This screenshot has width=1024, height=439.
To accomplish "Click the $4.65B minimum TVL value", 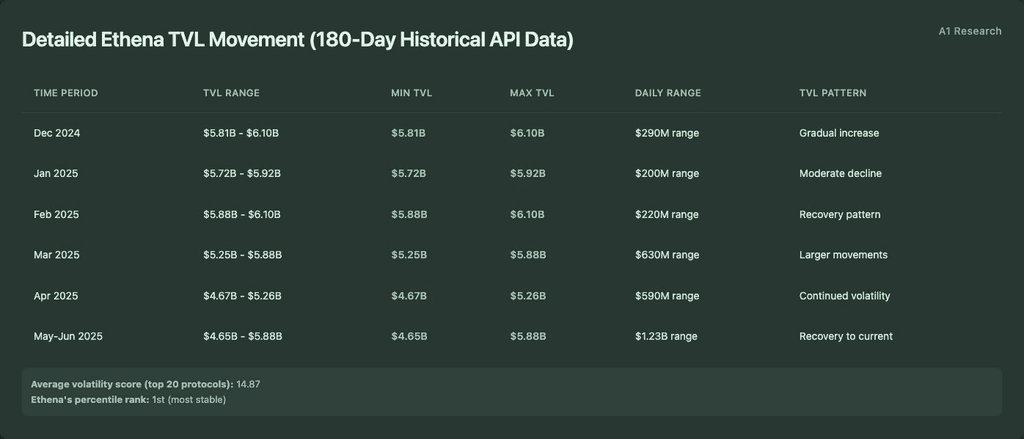I will [409, 336].
